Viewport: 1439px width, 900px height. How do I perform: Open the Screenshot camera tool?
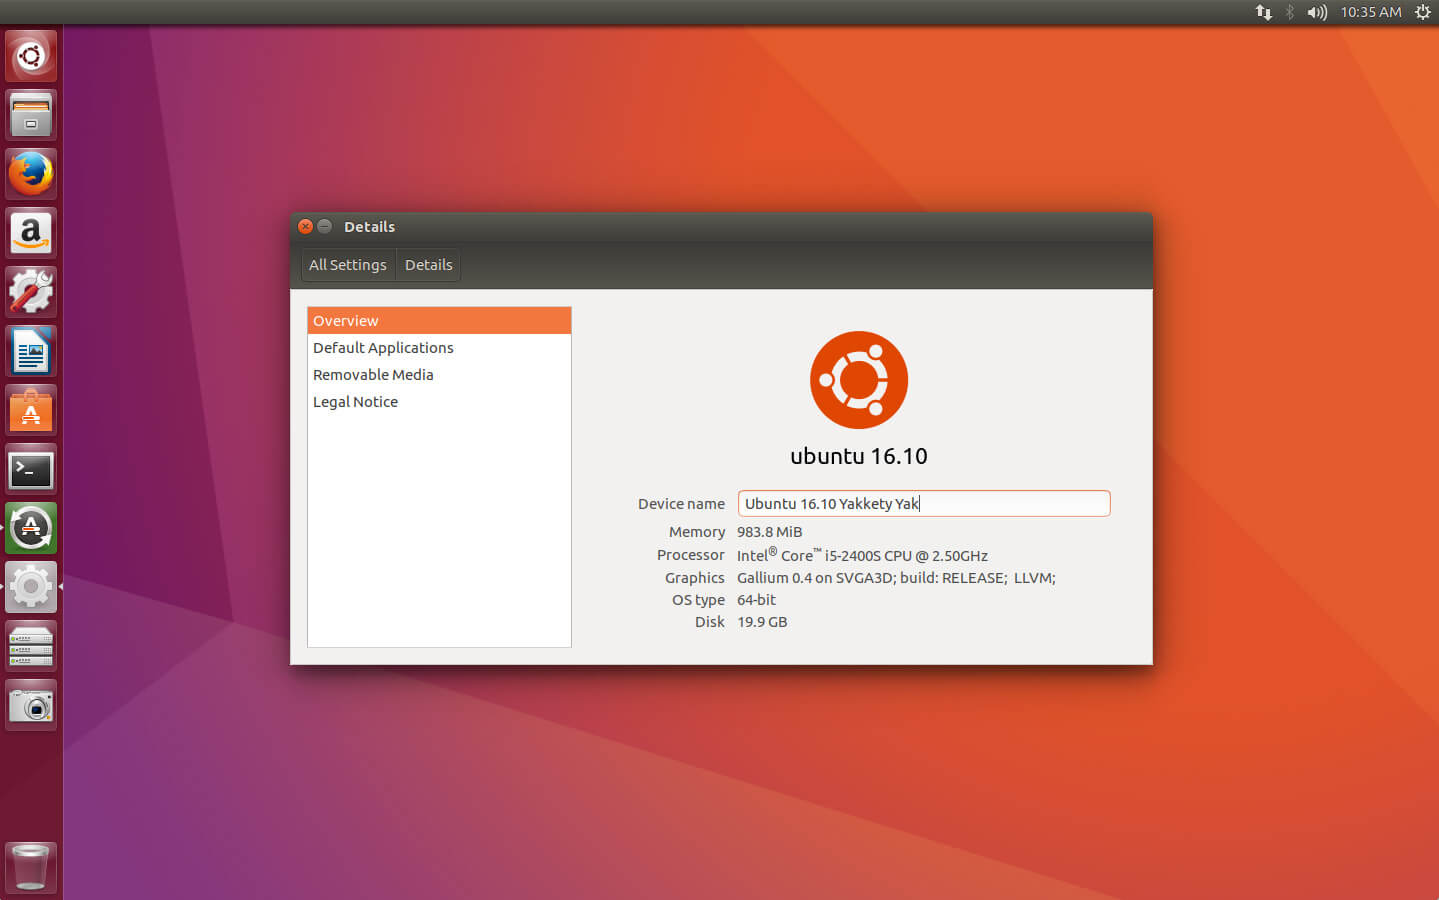tap(31, 706)
